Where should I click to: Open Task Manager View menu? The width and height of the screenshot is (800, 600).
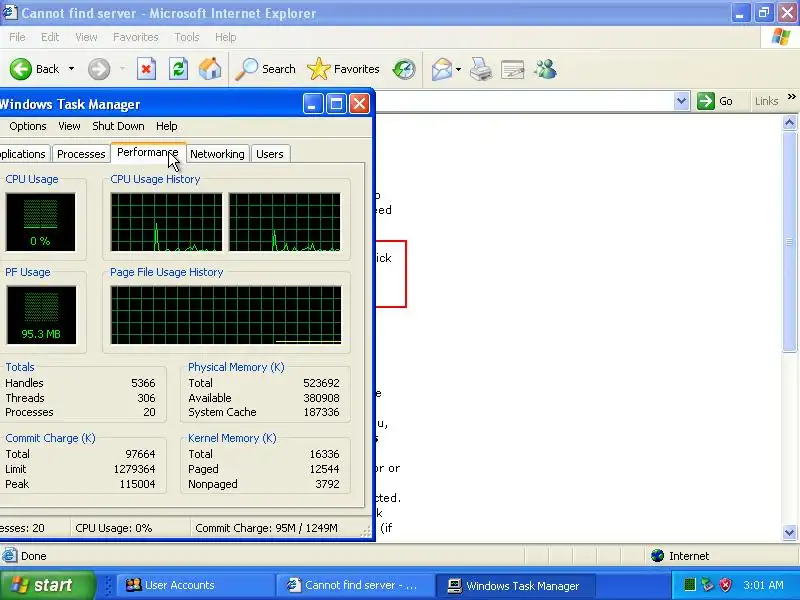tap(69, 126)
